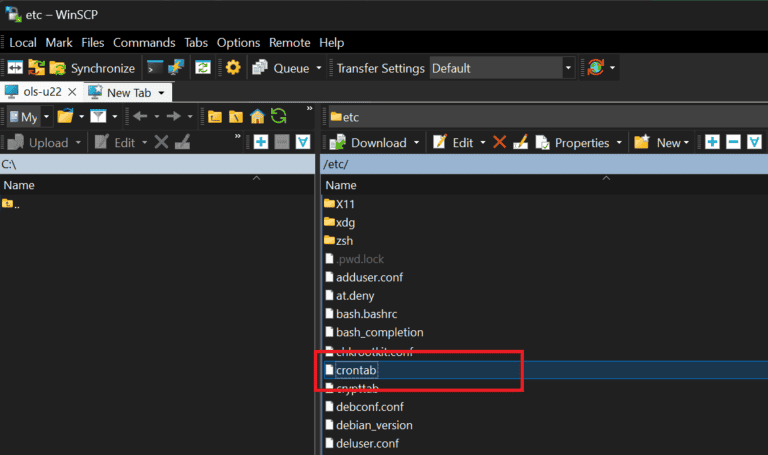Click local panel Delete X icon
Viewport: 768px width, 455px height.
pos(161,143)
